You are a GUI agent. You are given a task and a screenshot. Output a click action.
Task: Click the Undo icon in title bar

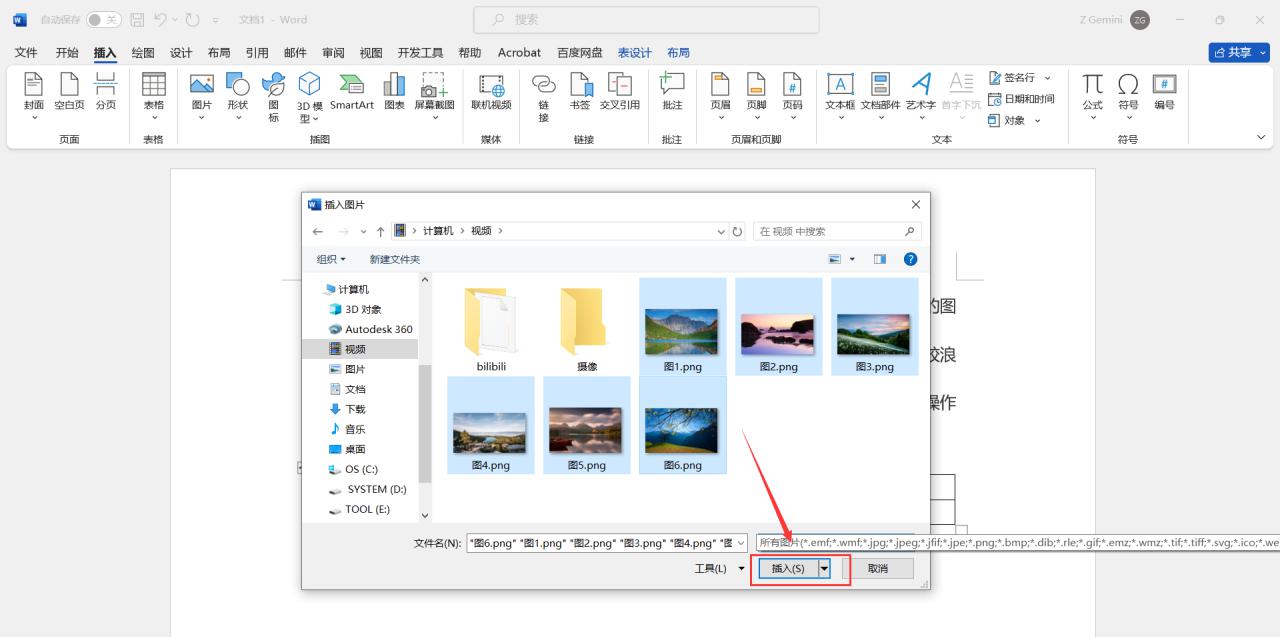tap(160, 20)
